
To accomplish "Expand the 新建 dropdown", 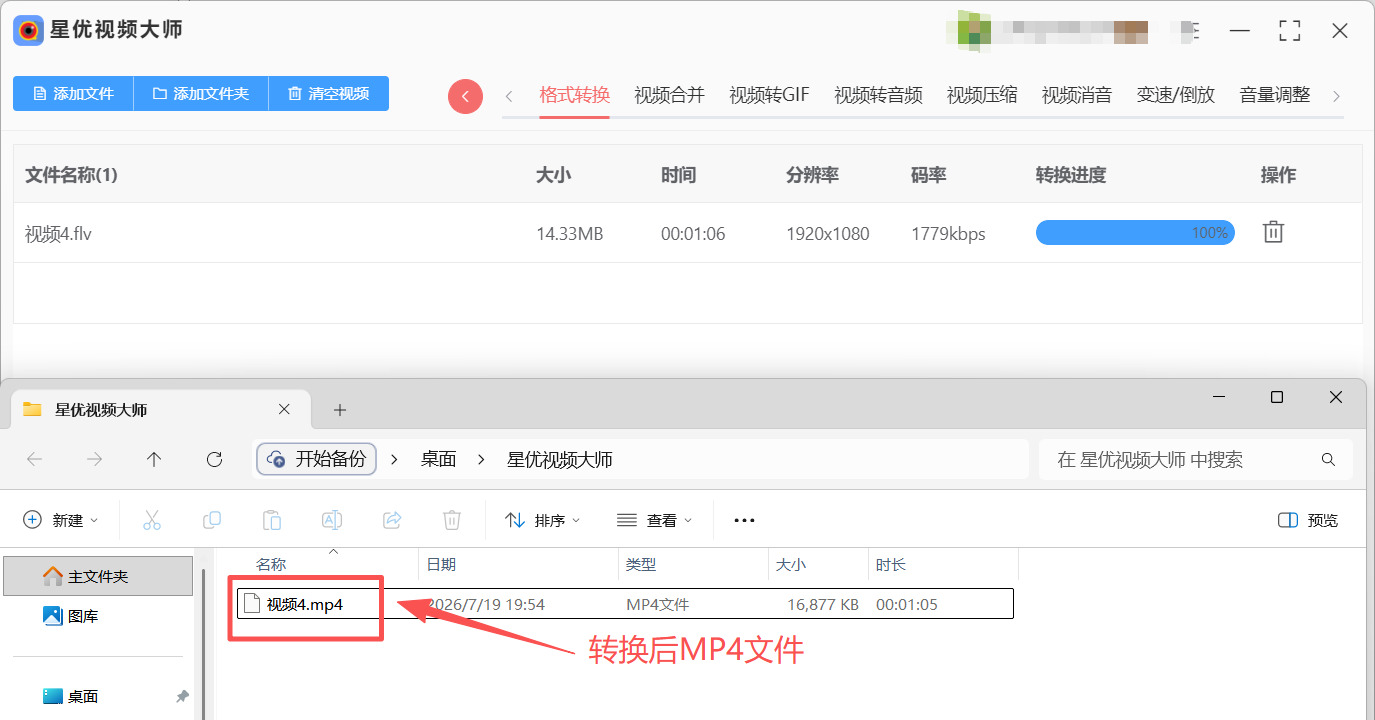I will click(61, 520).
